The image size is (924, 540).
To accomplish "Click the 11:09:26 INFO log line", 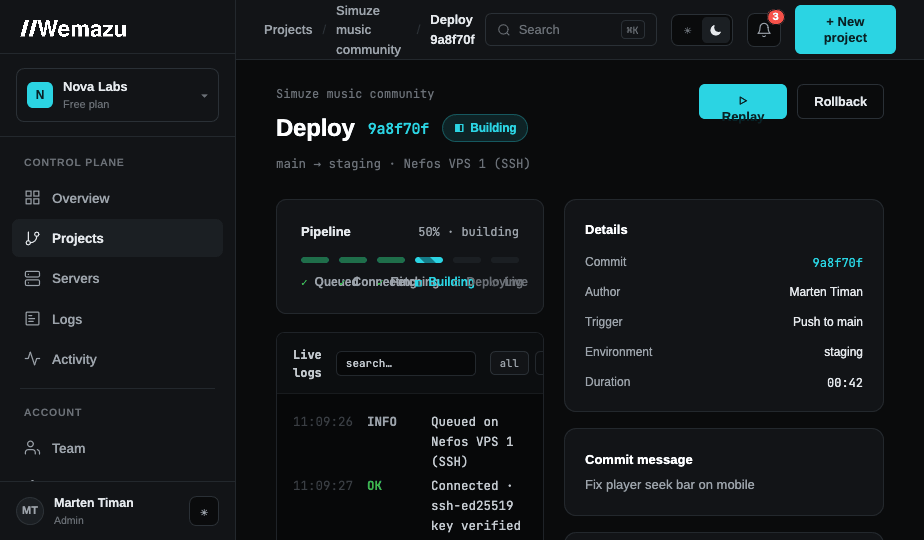I will 410,442.
